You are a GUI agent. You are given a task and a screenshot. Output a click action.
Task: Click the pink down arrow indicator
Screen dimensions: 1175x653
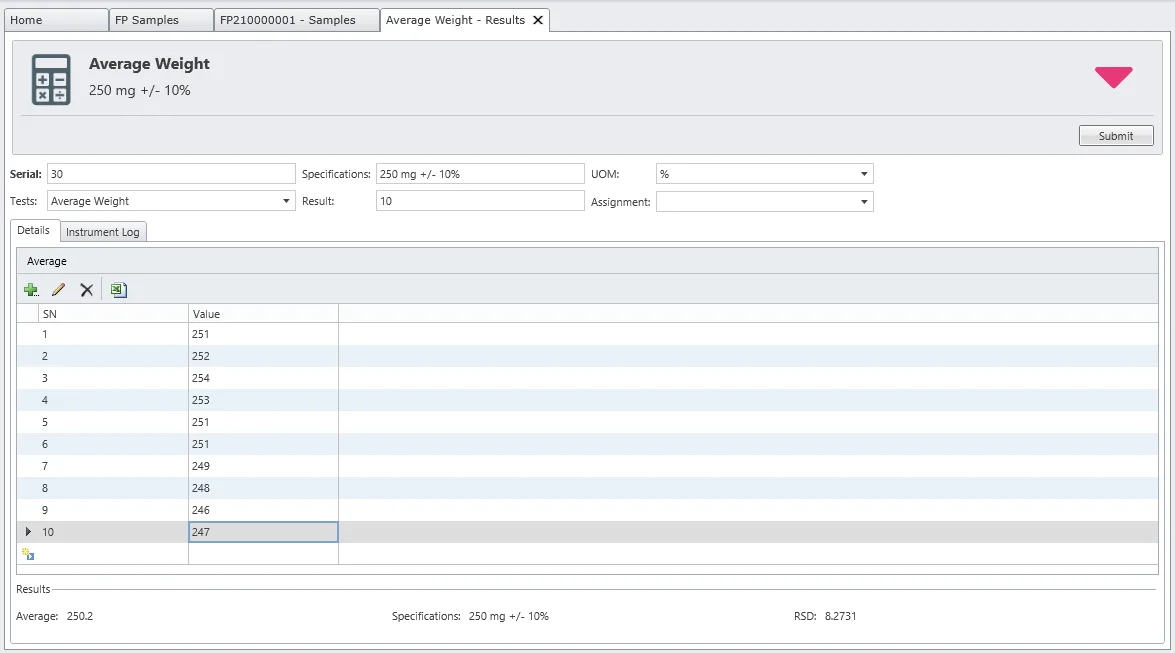pos(1112,78)
